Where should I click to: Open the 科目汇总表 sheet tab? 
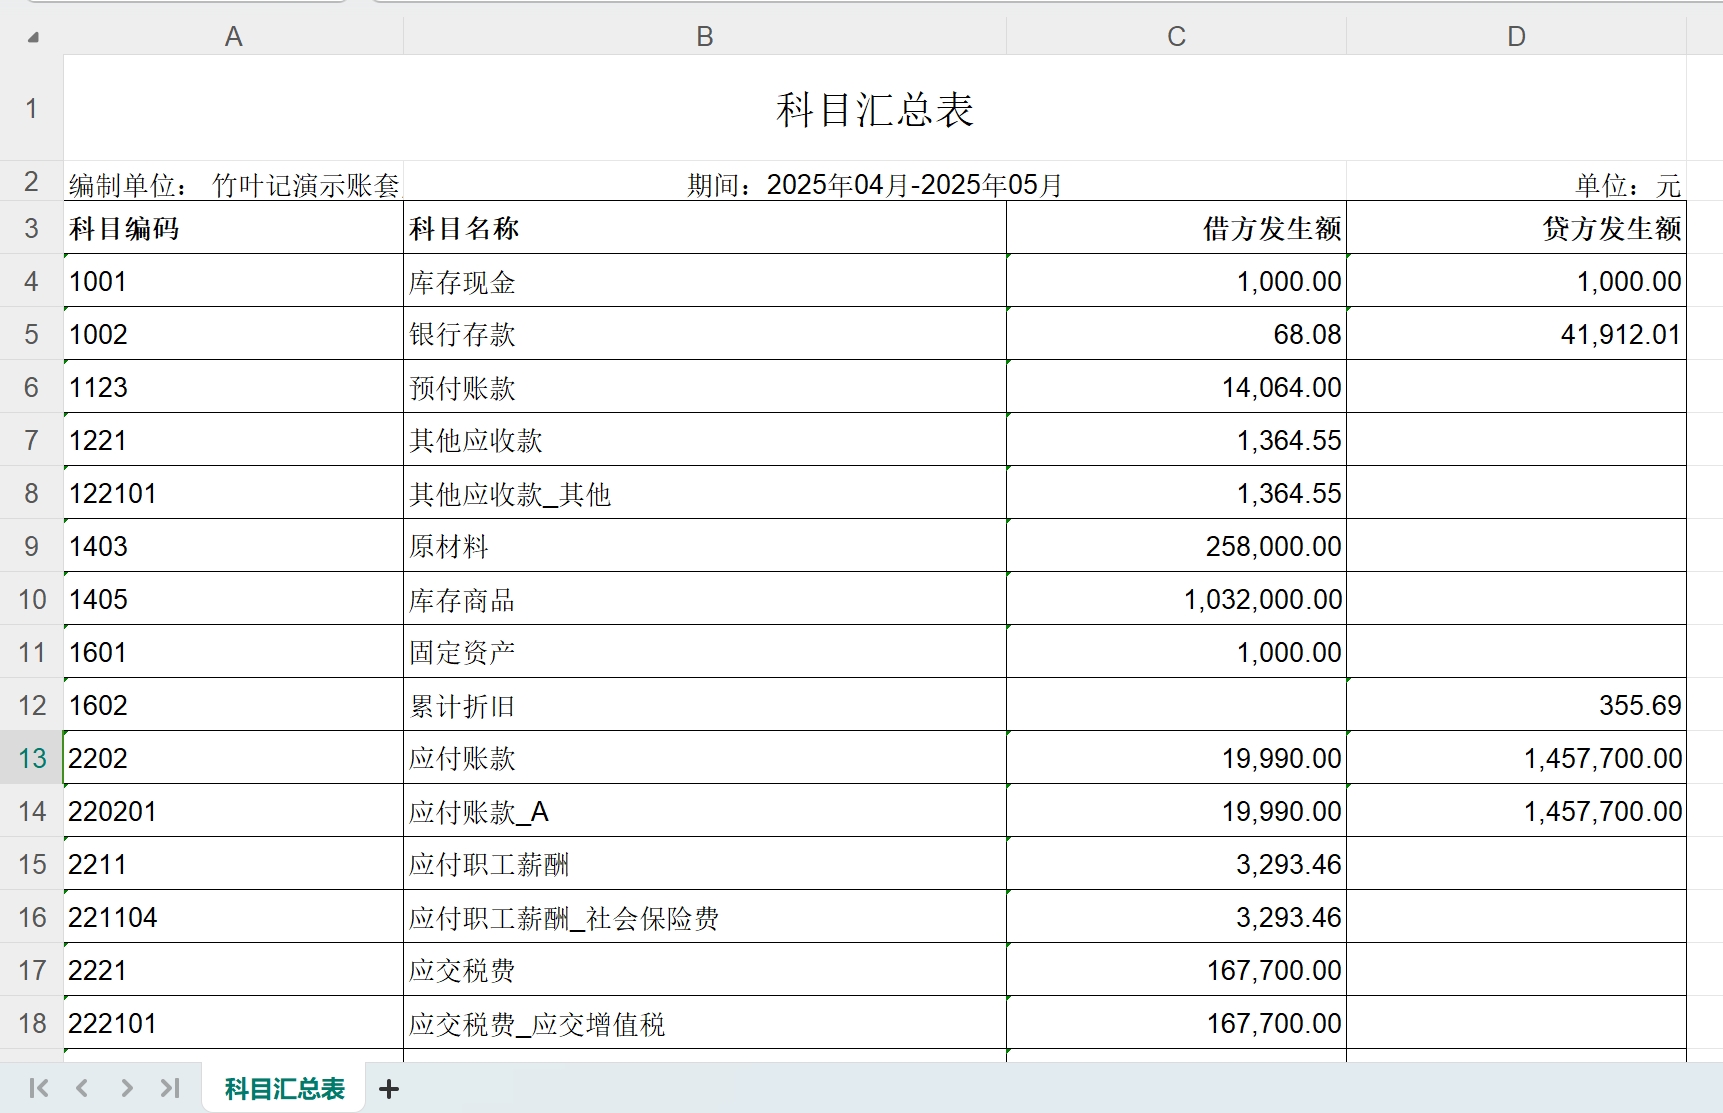(x=284, y=1089)
